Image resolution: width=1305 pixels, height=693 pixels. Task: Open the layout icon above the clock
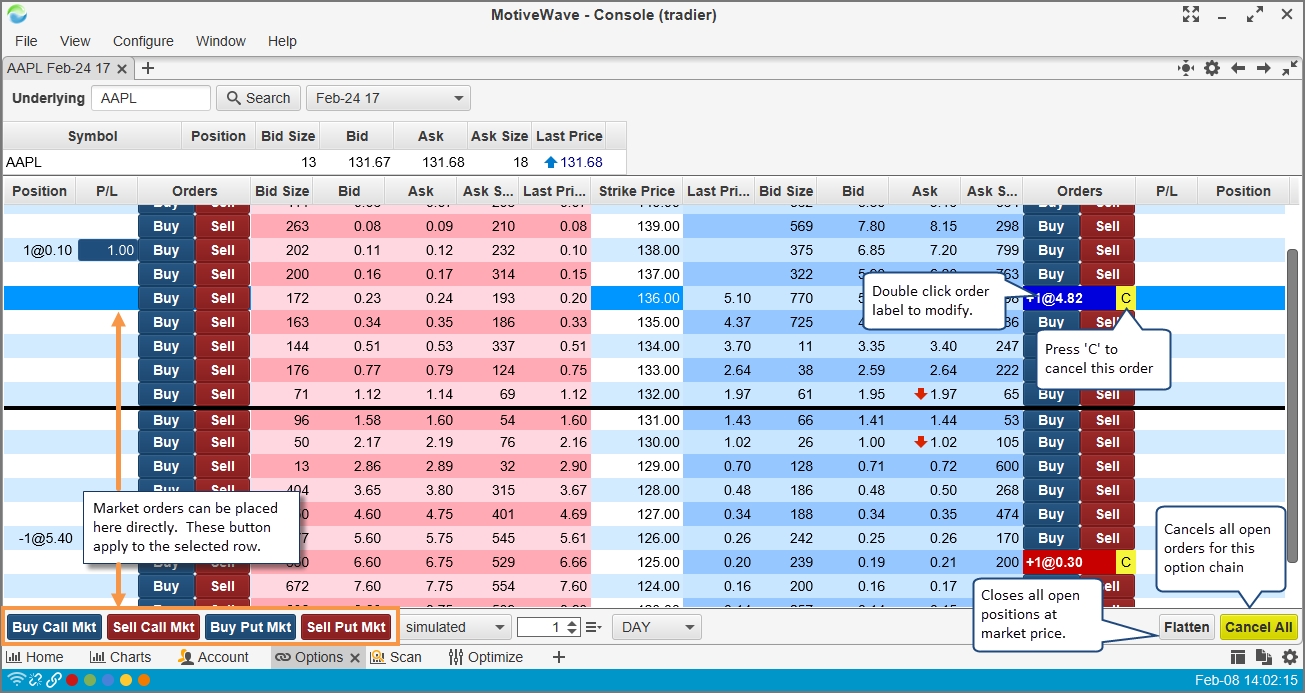click(x=1238, y=657)
